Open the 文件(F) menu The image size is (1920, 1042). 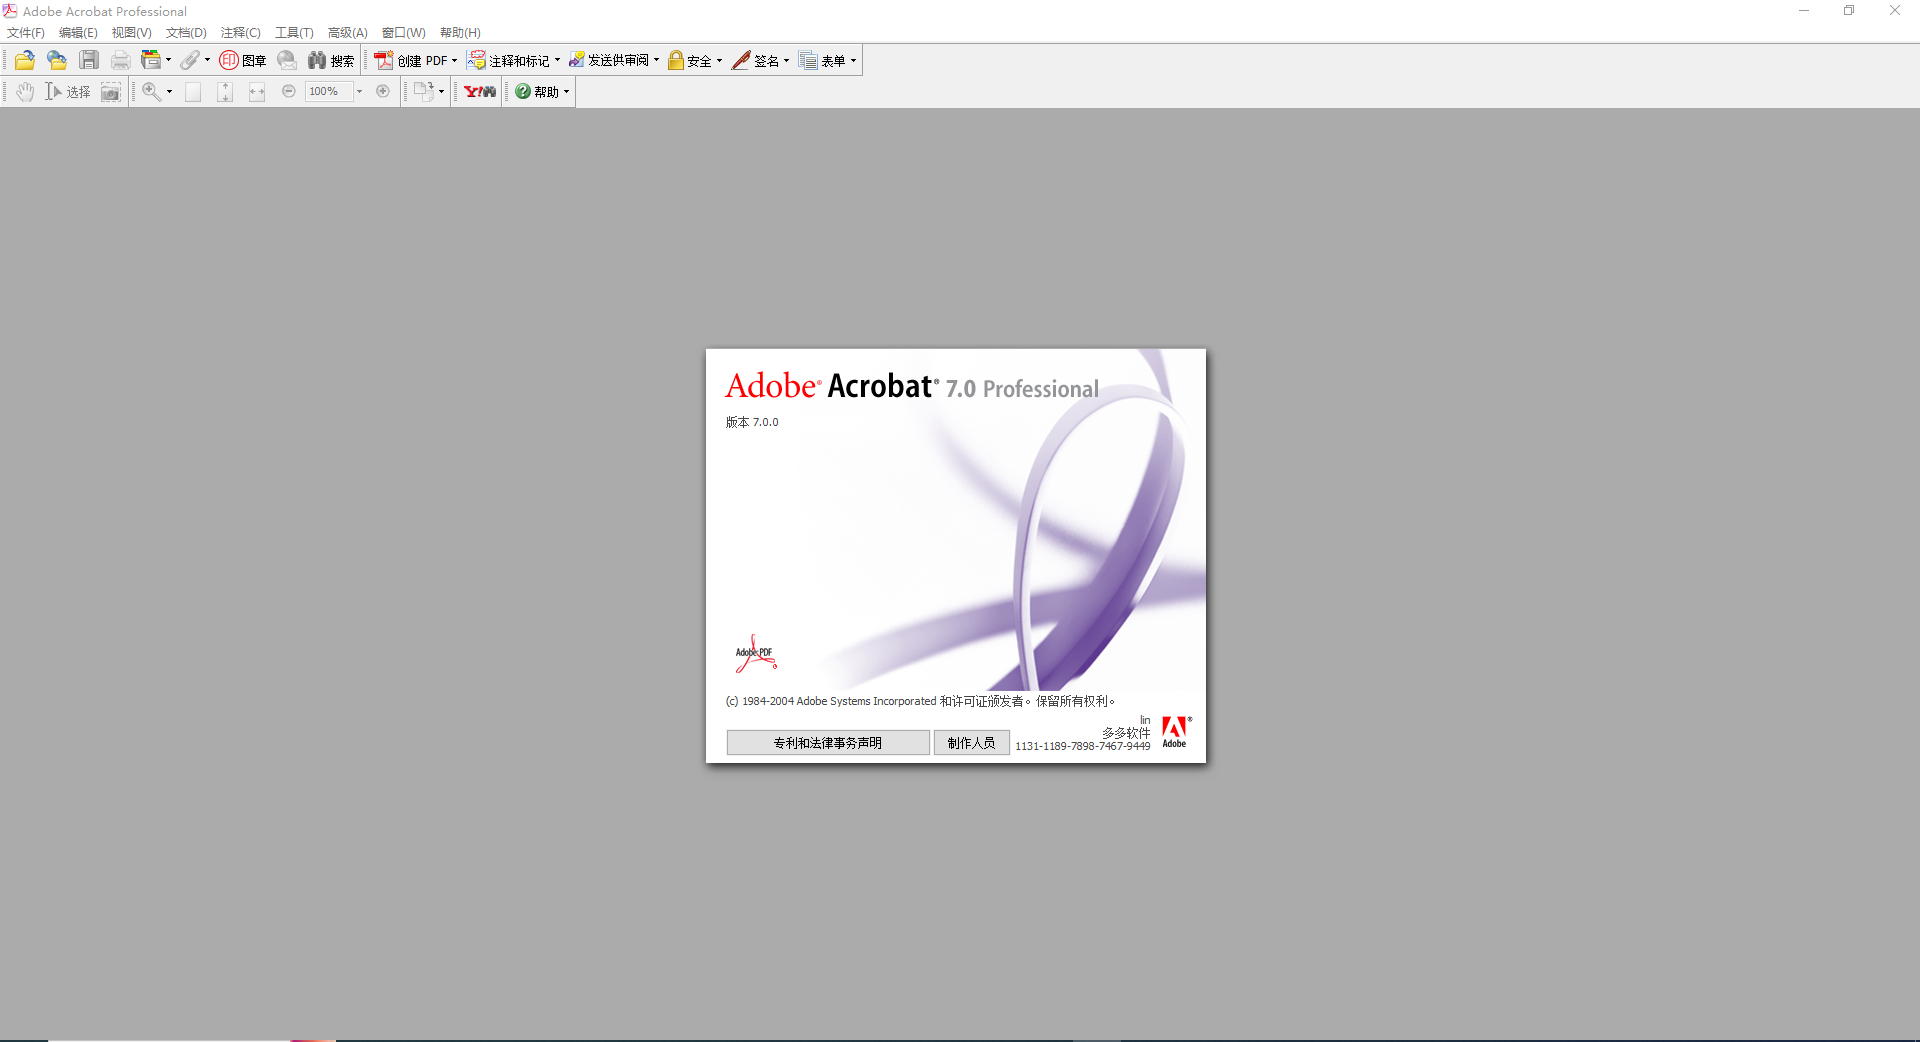[26, 33]
